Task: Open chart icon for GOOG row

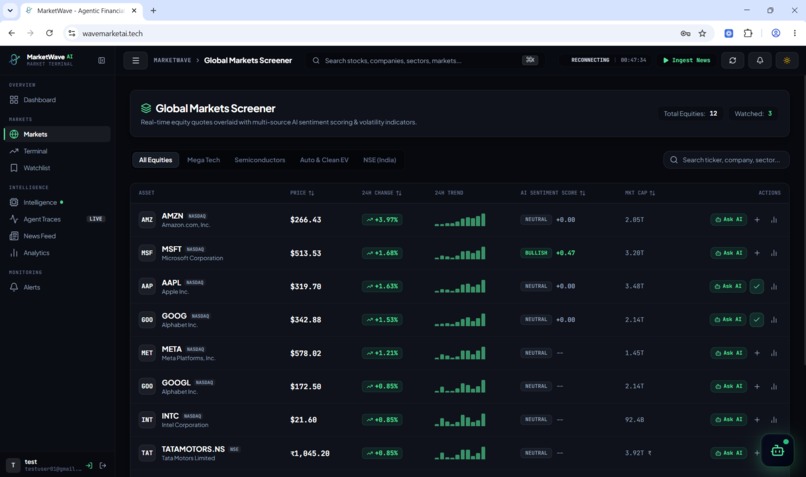Action: point(774,320)
